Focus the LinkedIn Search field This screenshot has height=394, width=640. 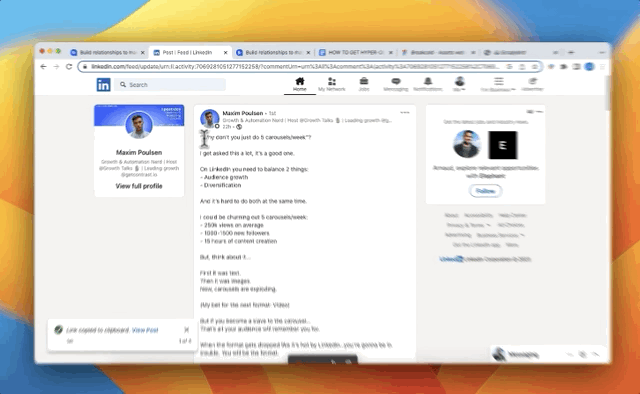pos(170,85)
